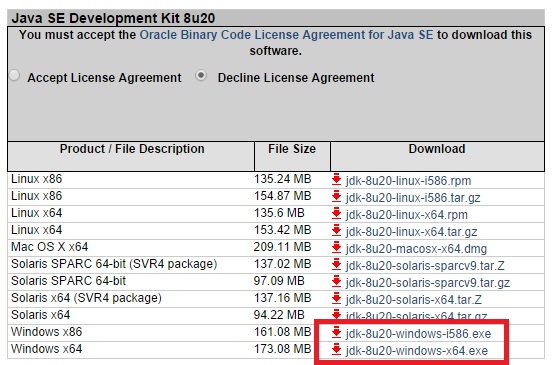
Task: Download jdk-8u20-solaris-sparcv9.tar.gz file link
Action: [428, 283]
